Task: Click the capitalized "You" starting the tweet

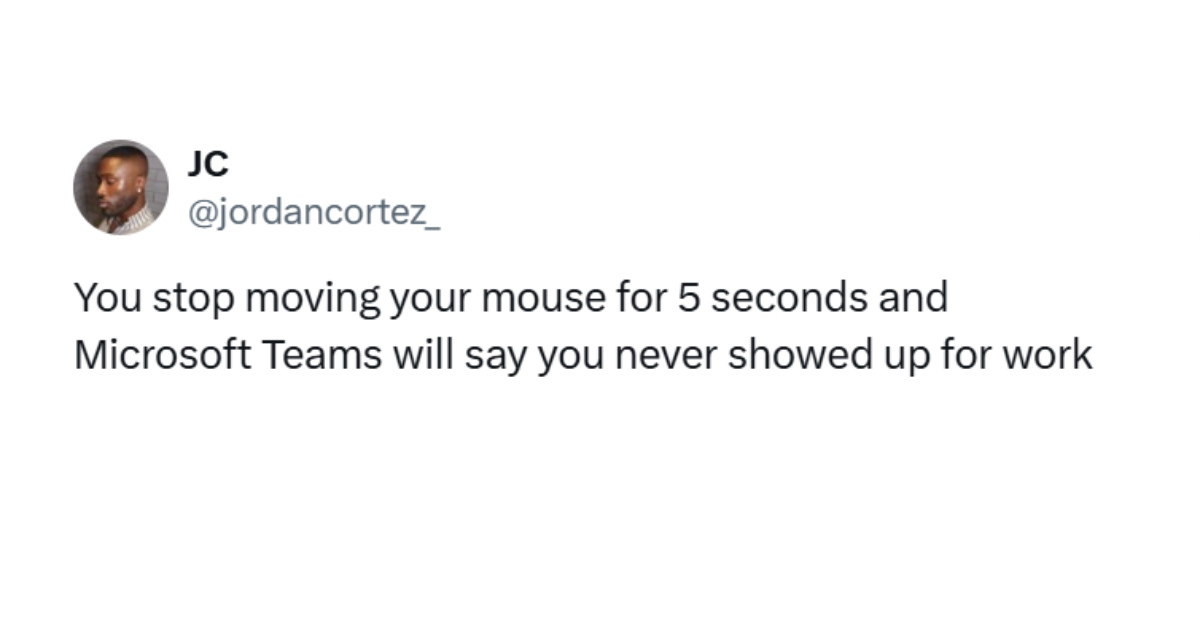Action: [107, 299]
